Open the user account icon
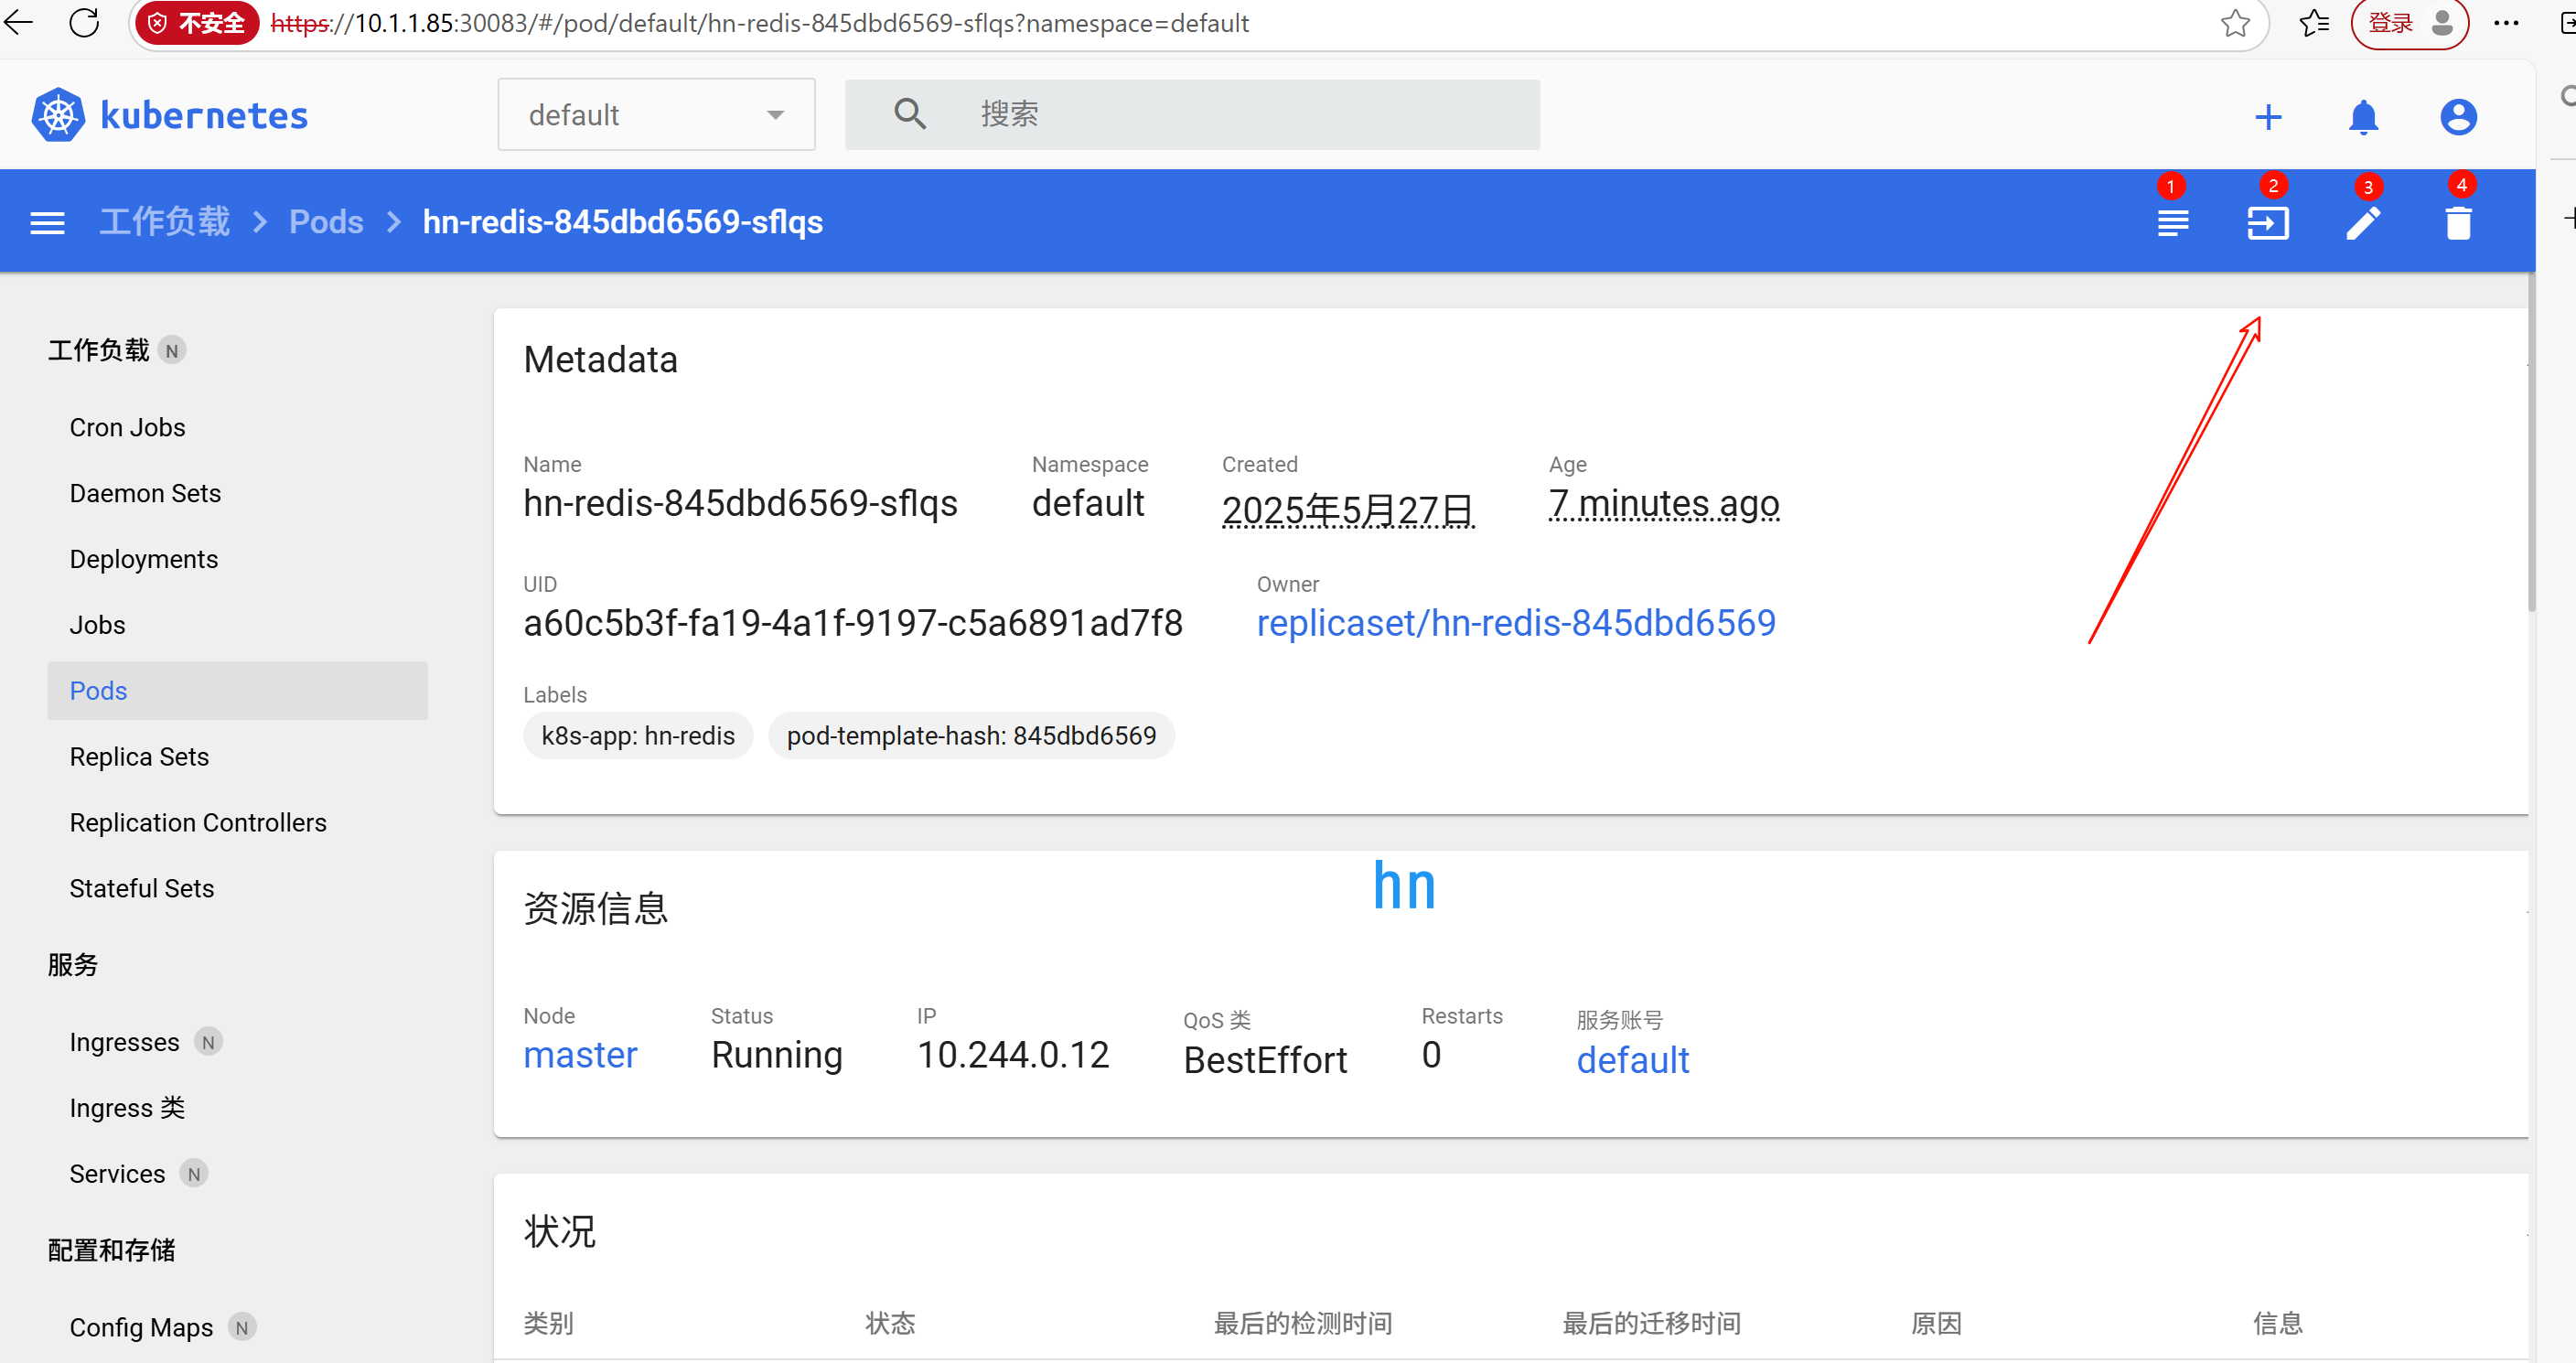The height and width of the screenshot is (1363, 2576). click(2458, 117)
